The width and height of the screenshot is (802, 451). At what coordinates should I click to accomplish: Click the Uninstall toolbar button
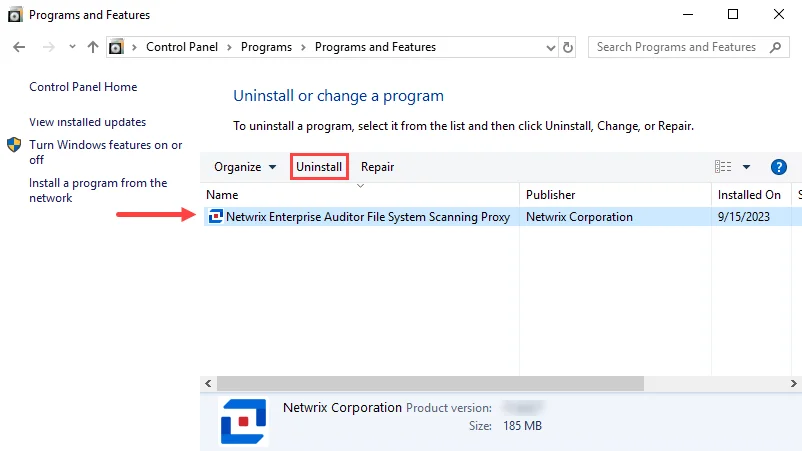pyautogui.click(x=319, y=167)
